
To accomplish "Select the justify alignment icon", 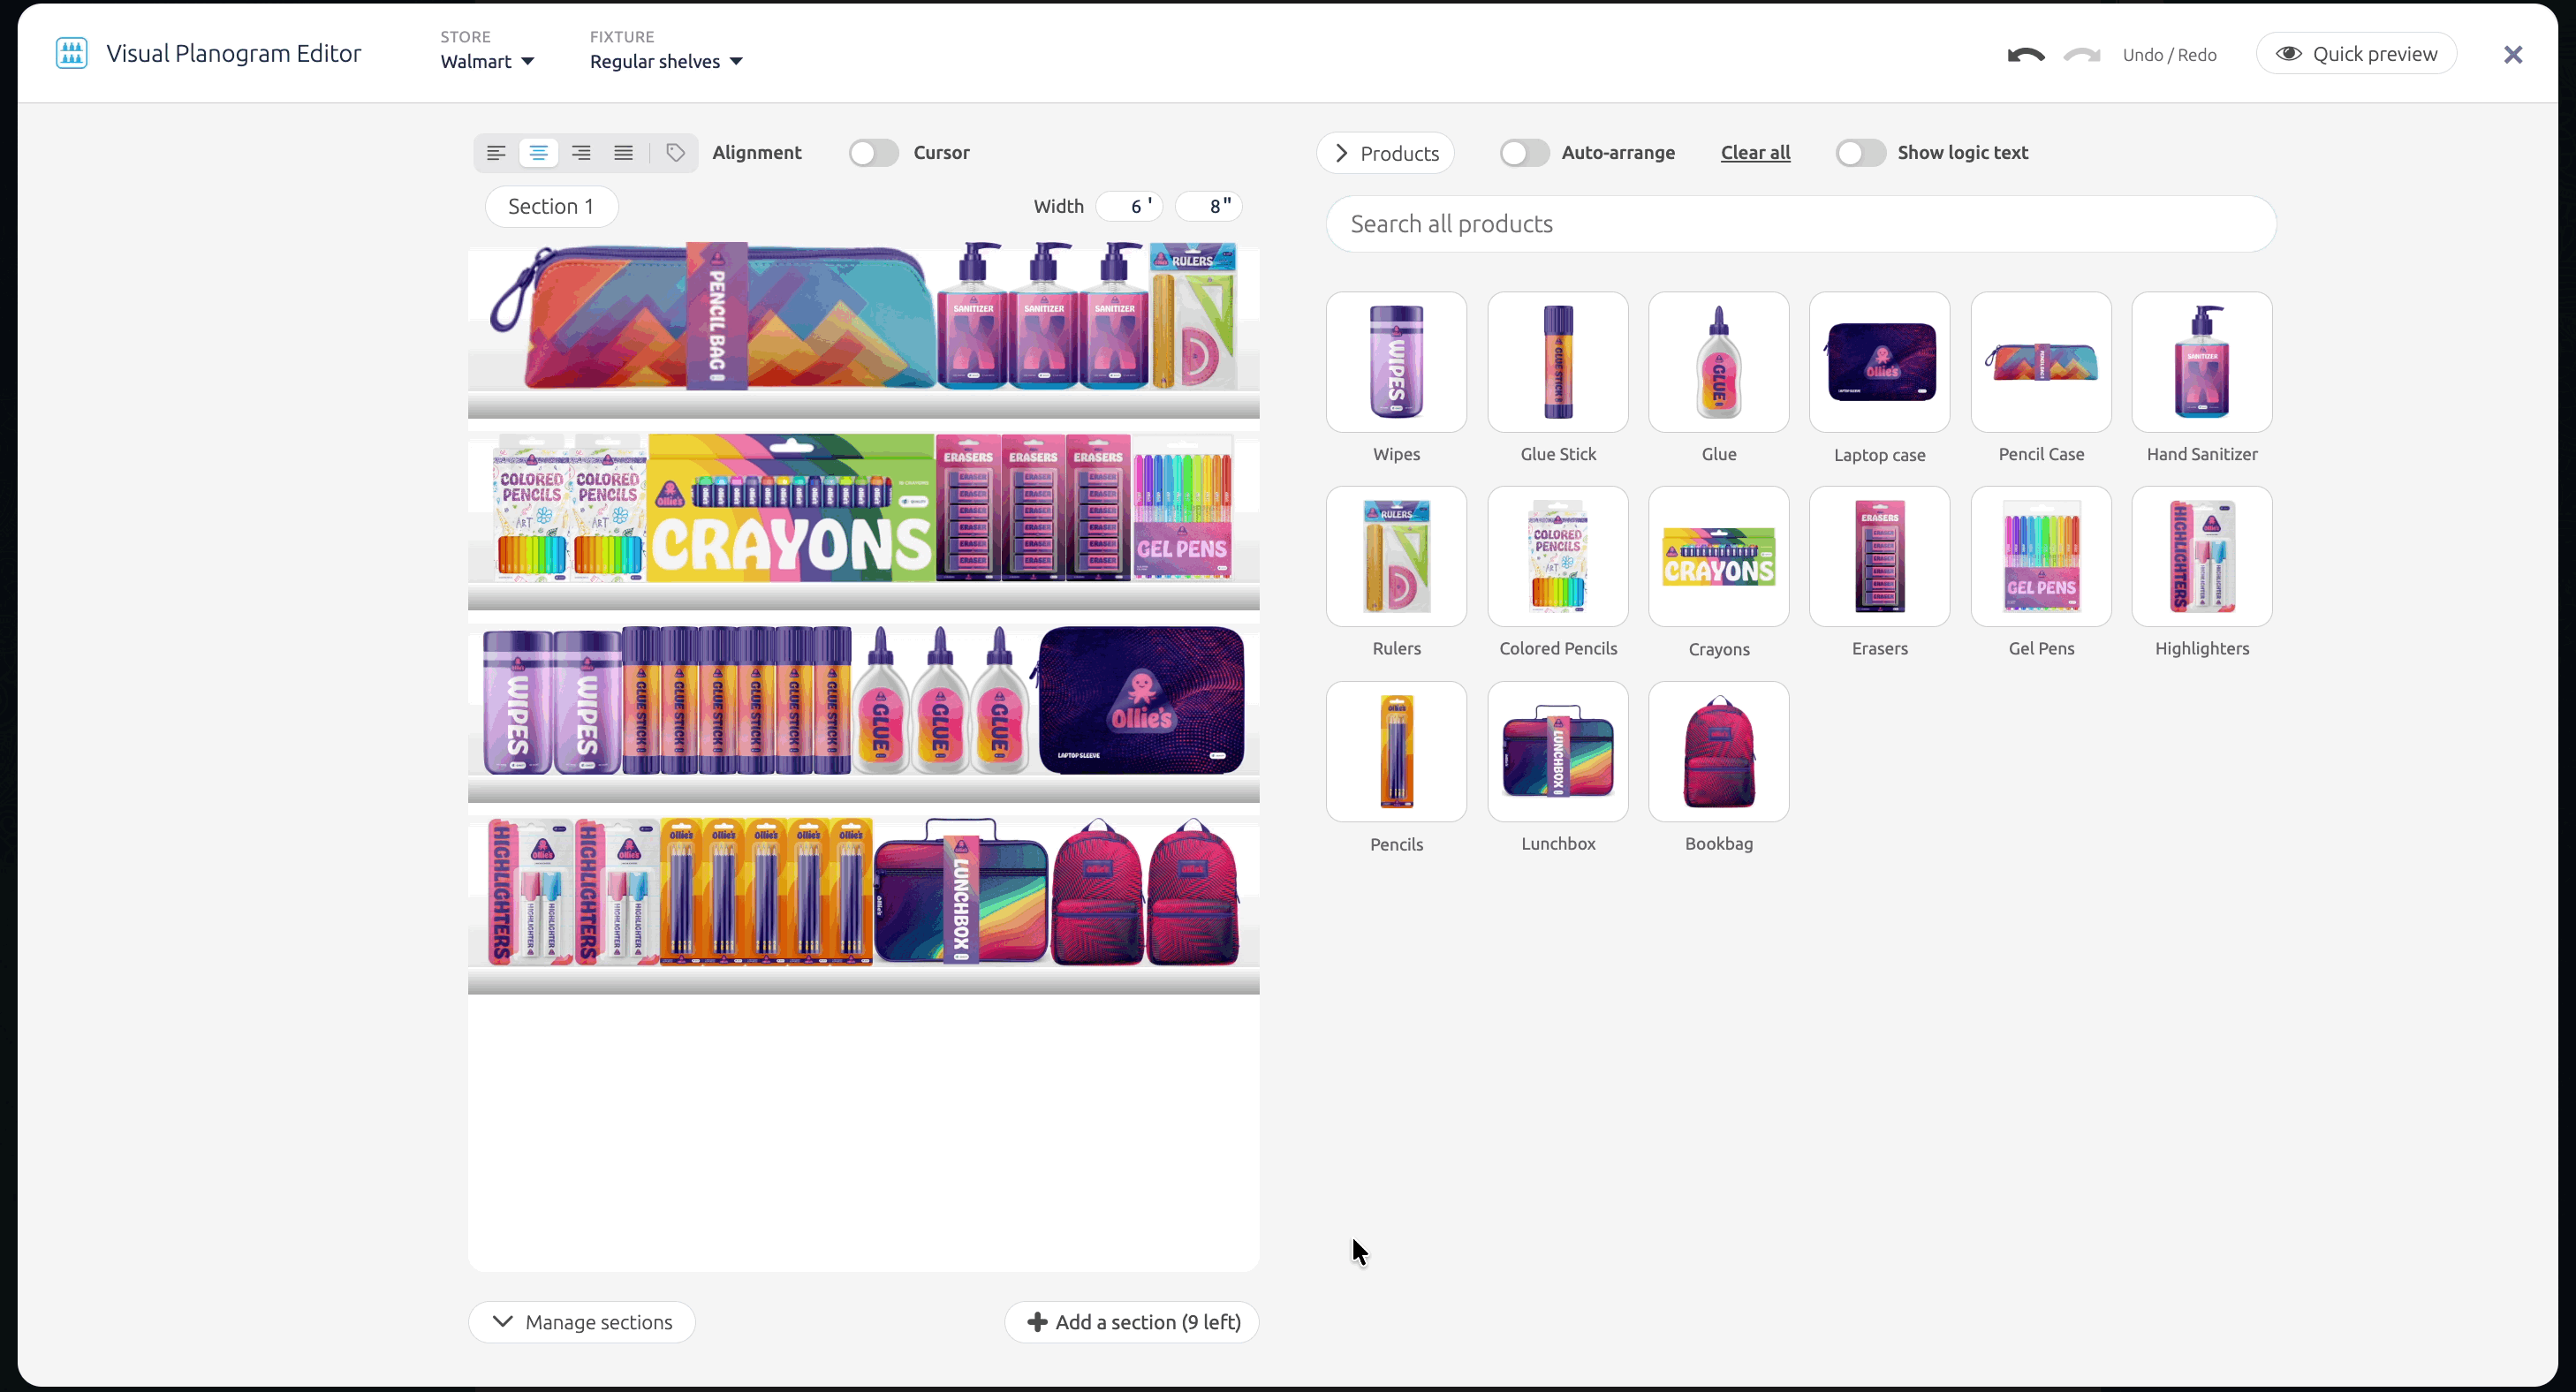I will pos(623,153).
